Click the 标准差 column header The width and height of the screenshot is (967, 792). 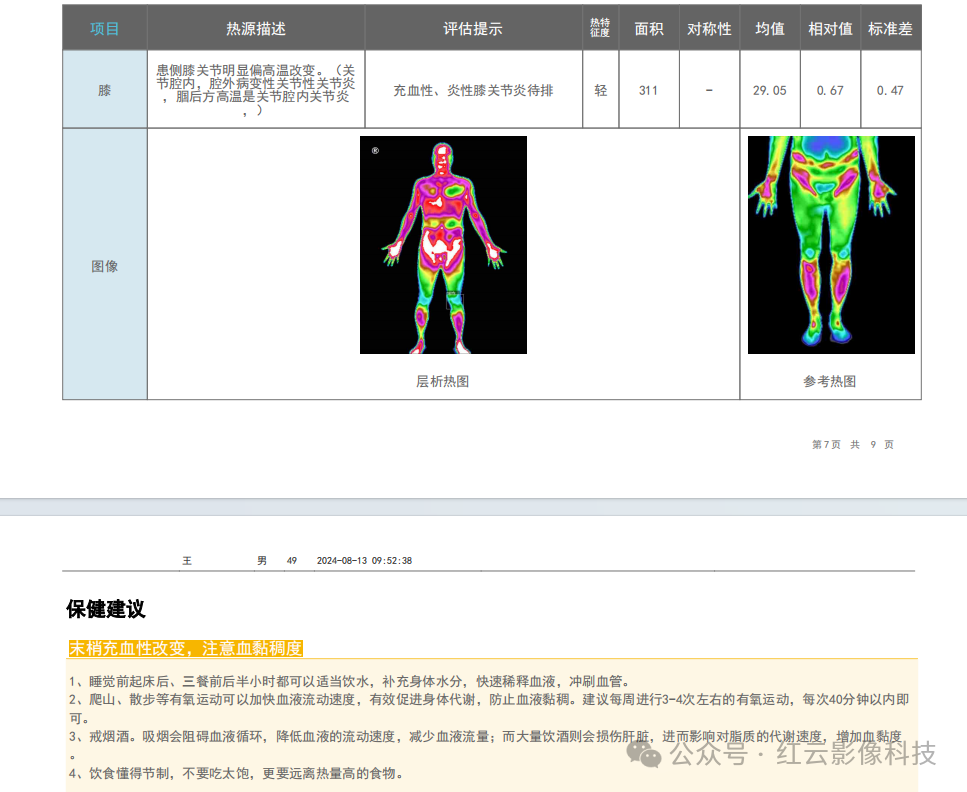point(890,29)
